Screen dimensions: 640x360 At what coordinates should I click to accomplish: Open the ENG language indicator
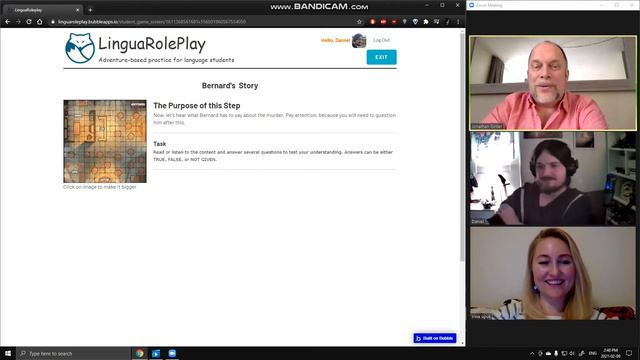pos(593,353)
